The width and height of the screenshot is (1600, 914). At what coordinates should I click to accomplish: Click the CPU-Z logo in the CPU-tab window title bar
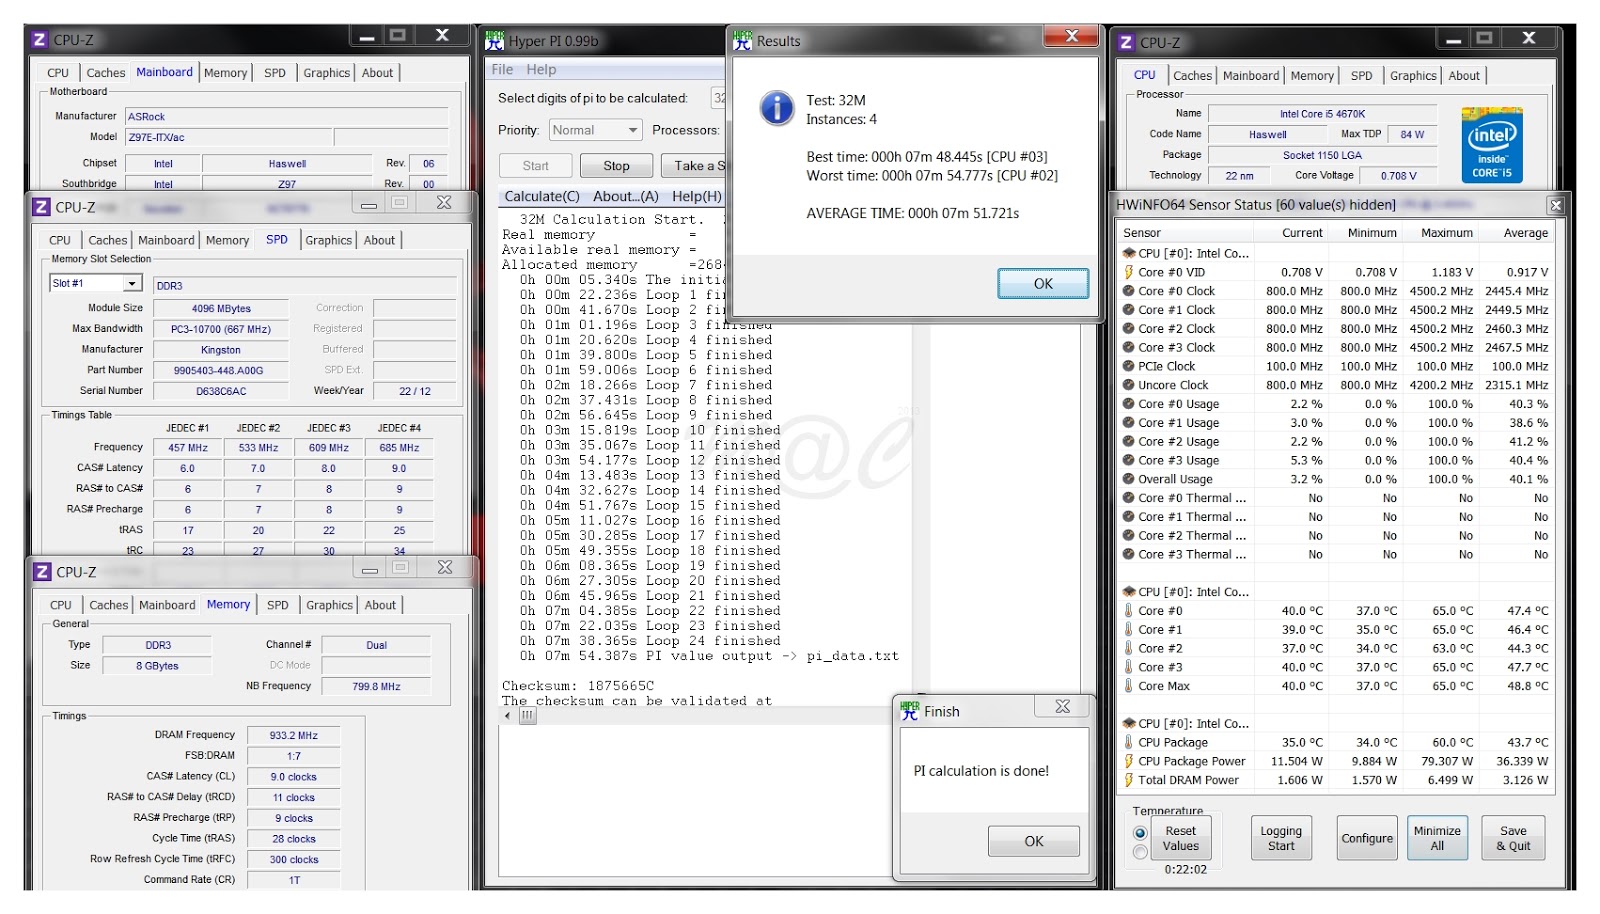coord(1127,42)
